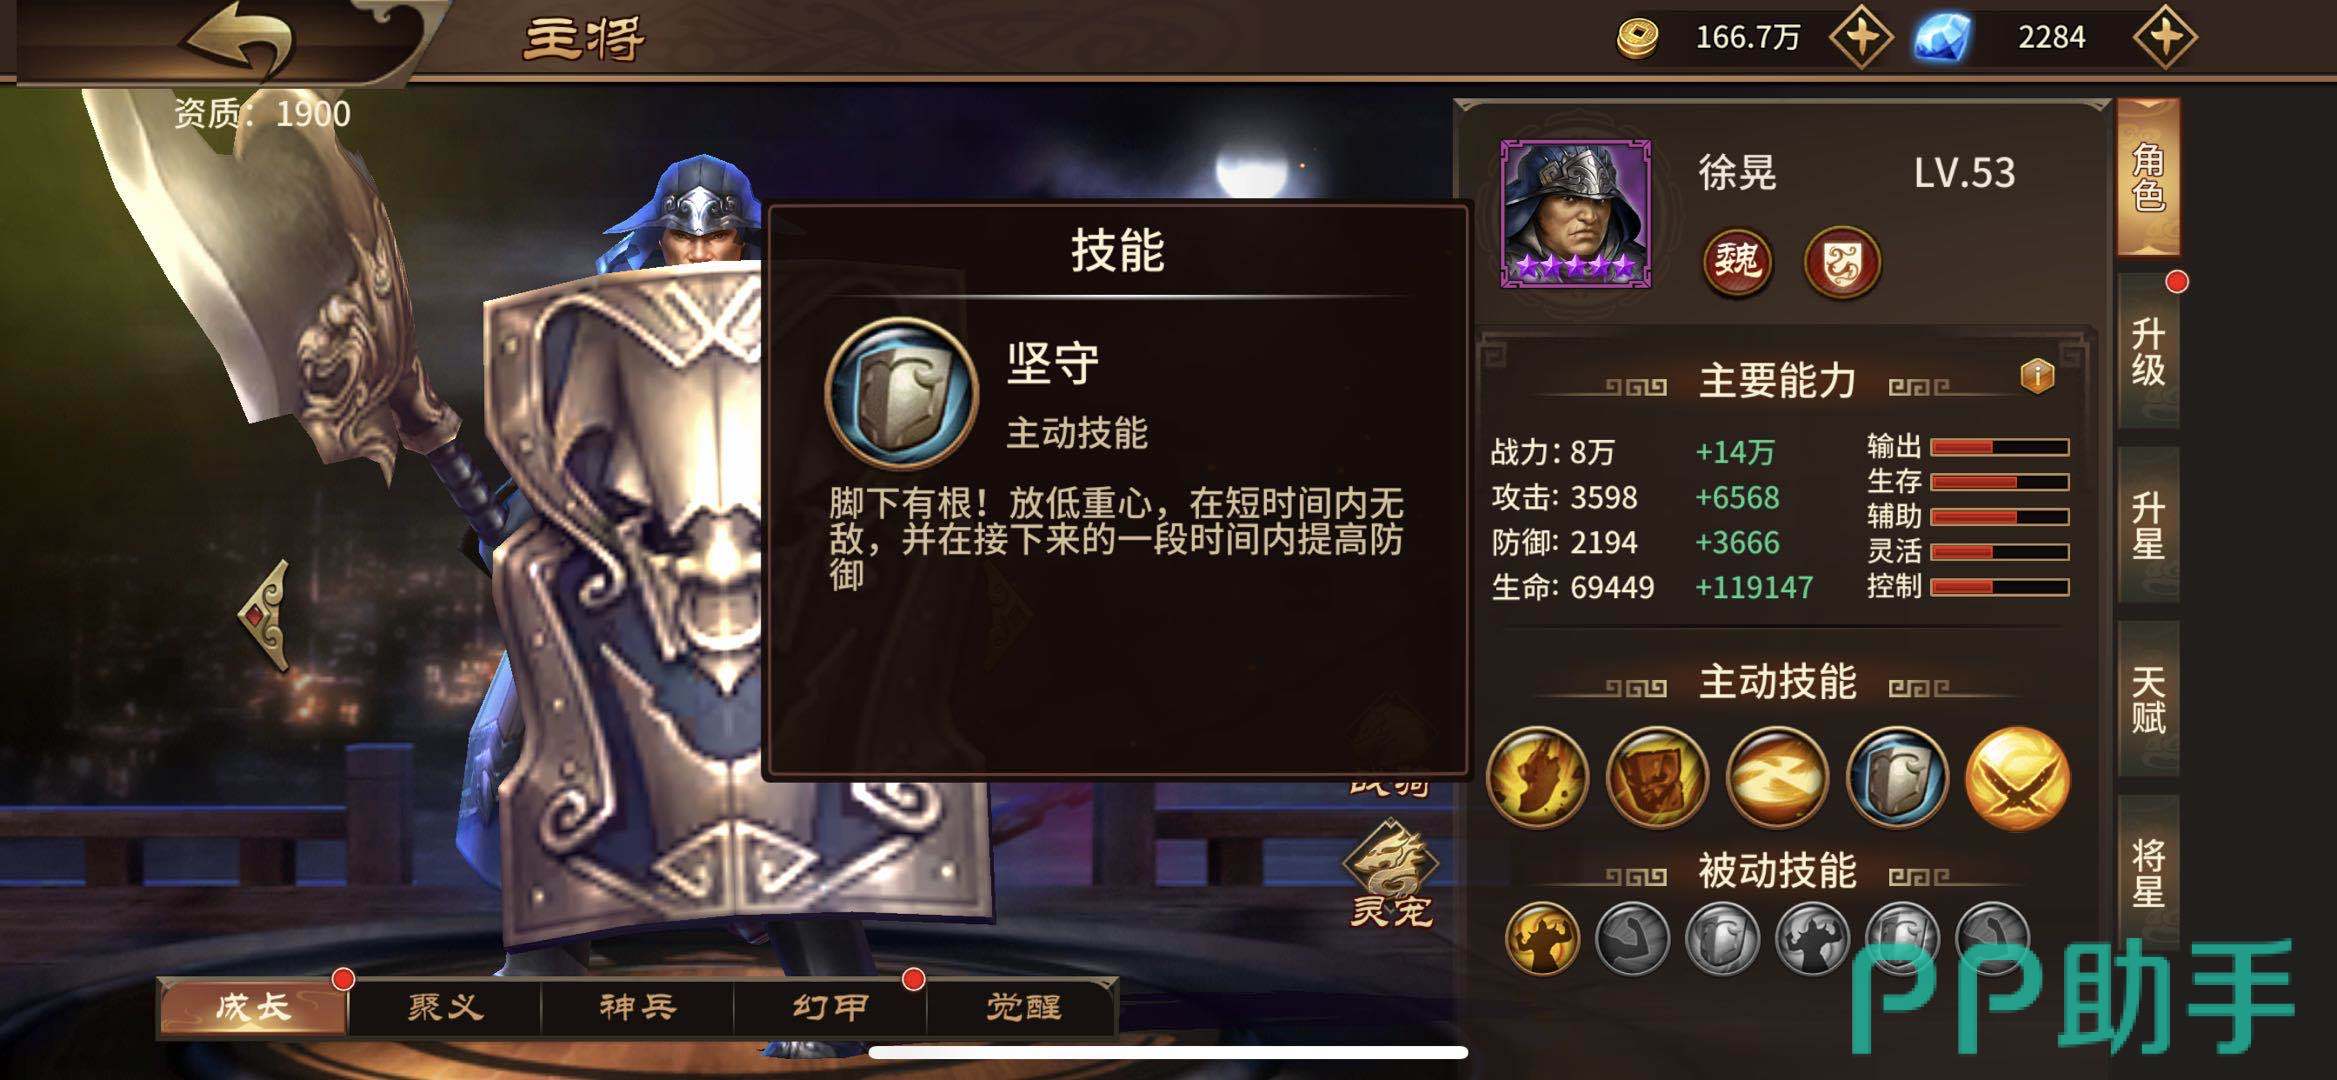Open the main ability info icon
Screen dimensions: 2337x1080
[x=2037, y=377]
